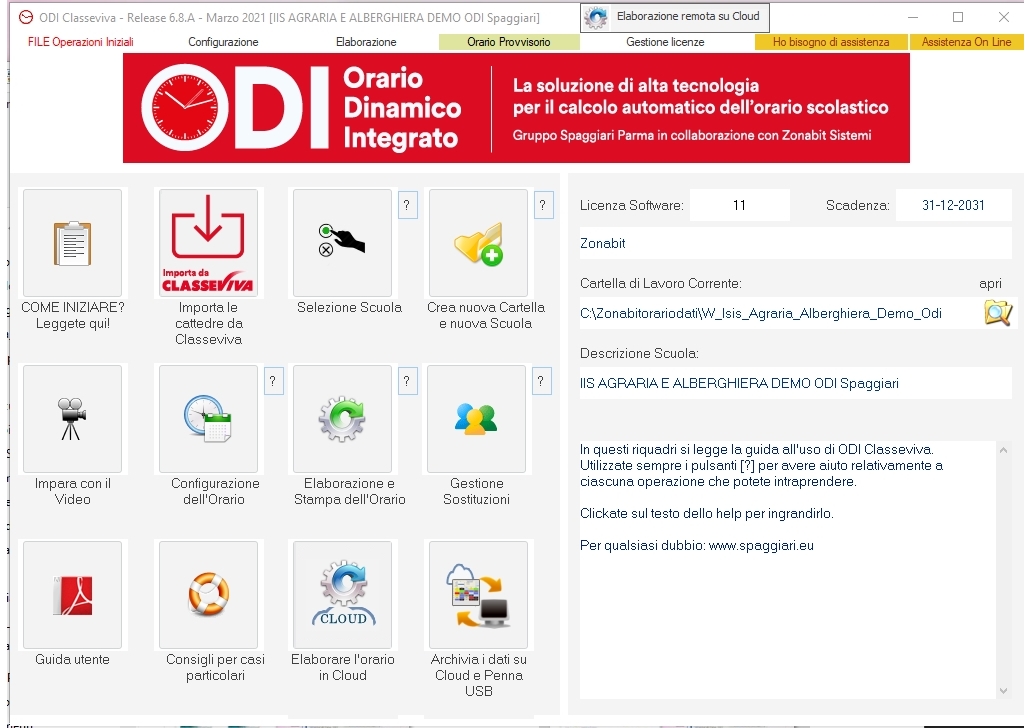Screen dimensions: 1030x728
Task: Open FILE Operazioni Iniziali menu
Action: 81,42
